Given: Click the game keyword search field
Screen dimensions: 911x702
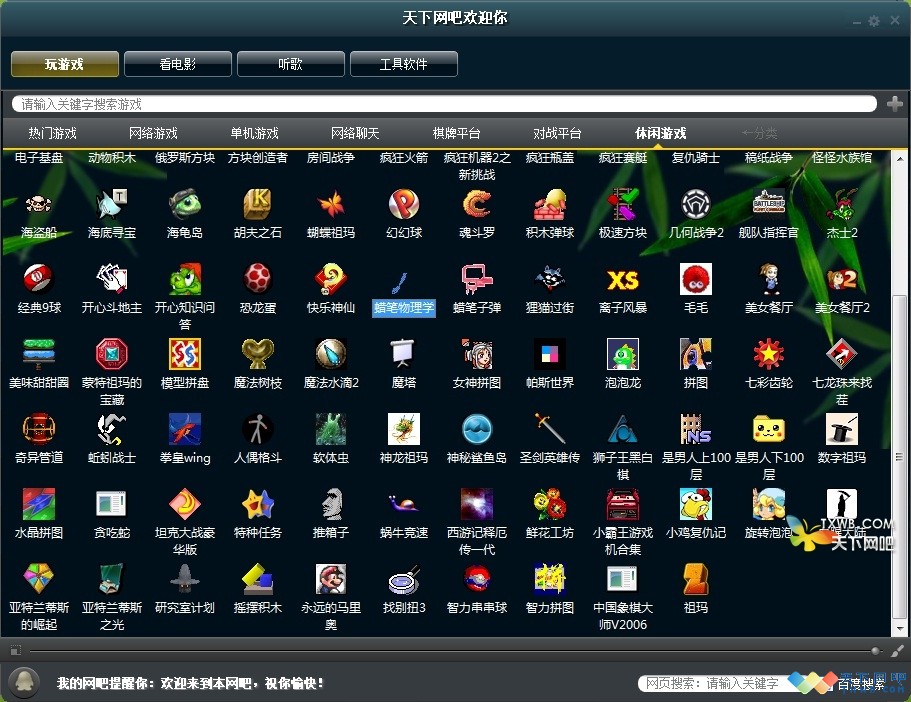Looking at the screenshot, I should [x=440, y=104].
